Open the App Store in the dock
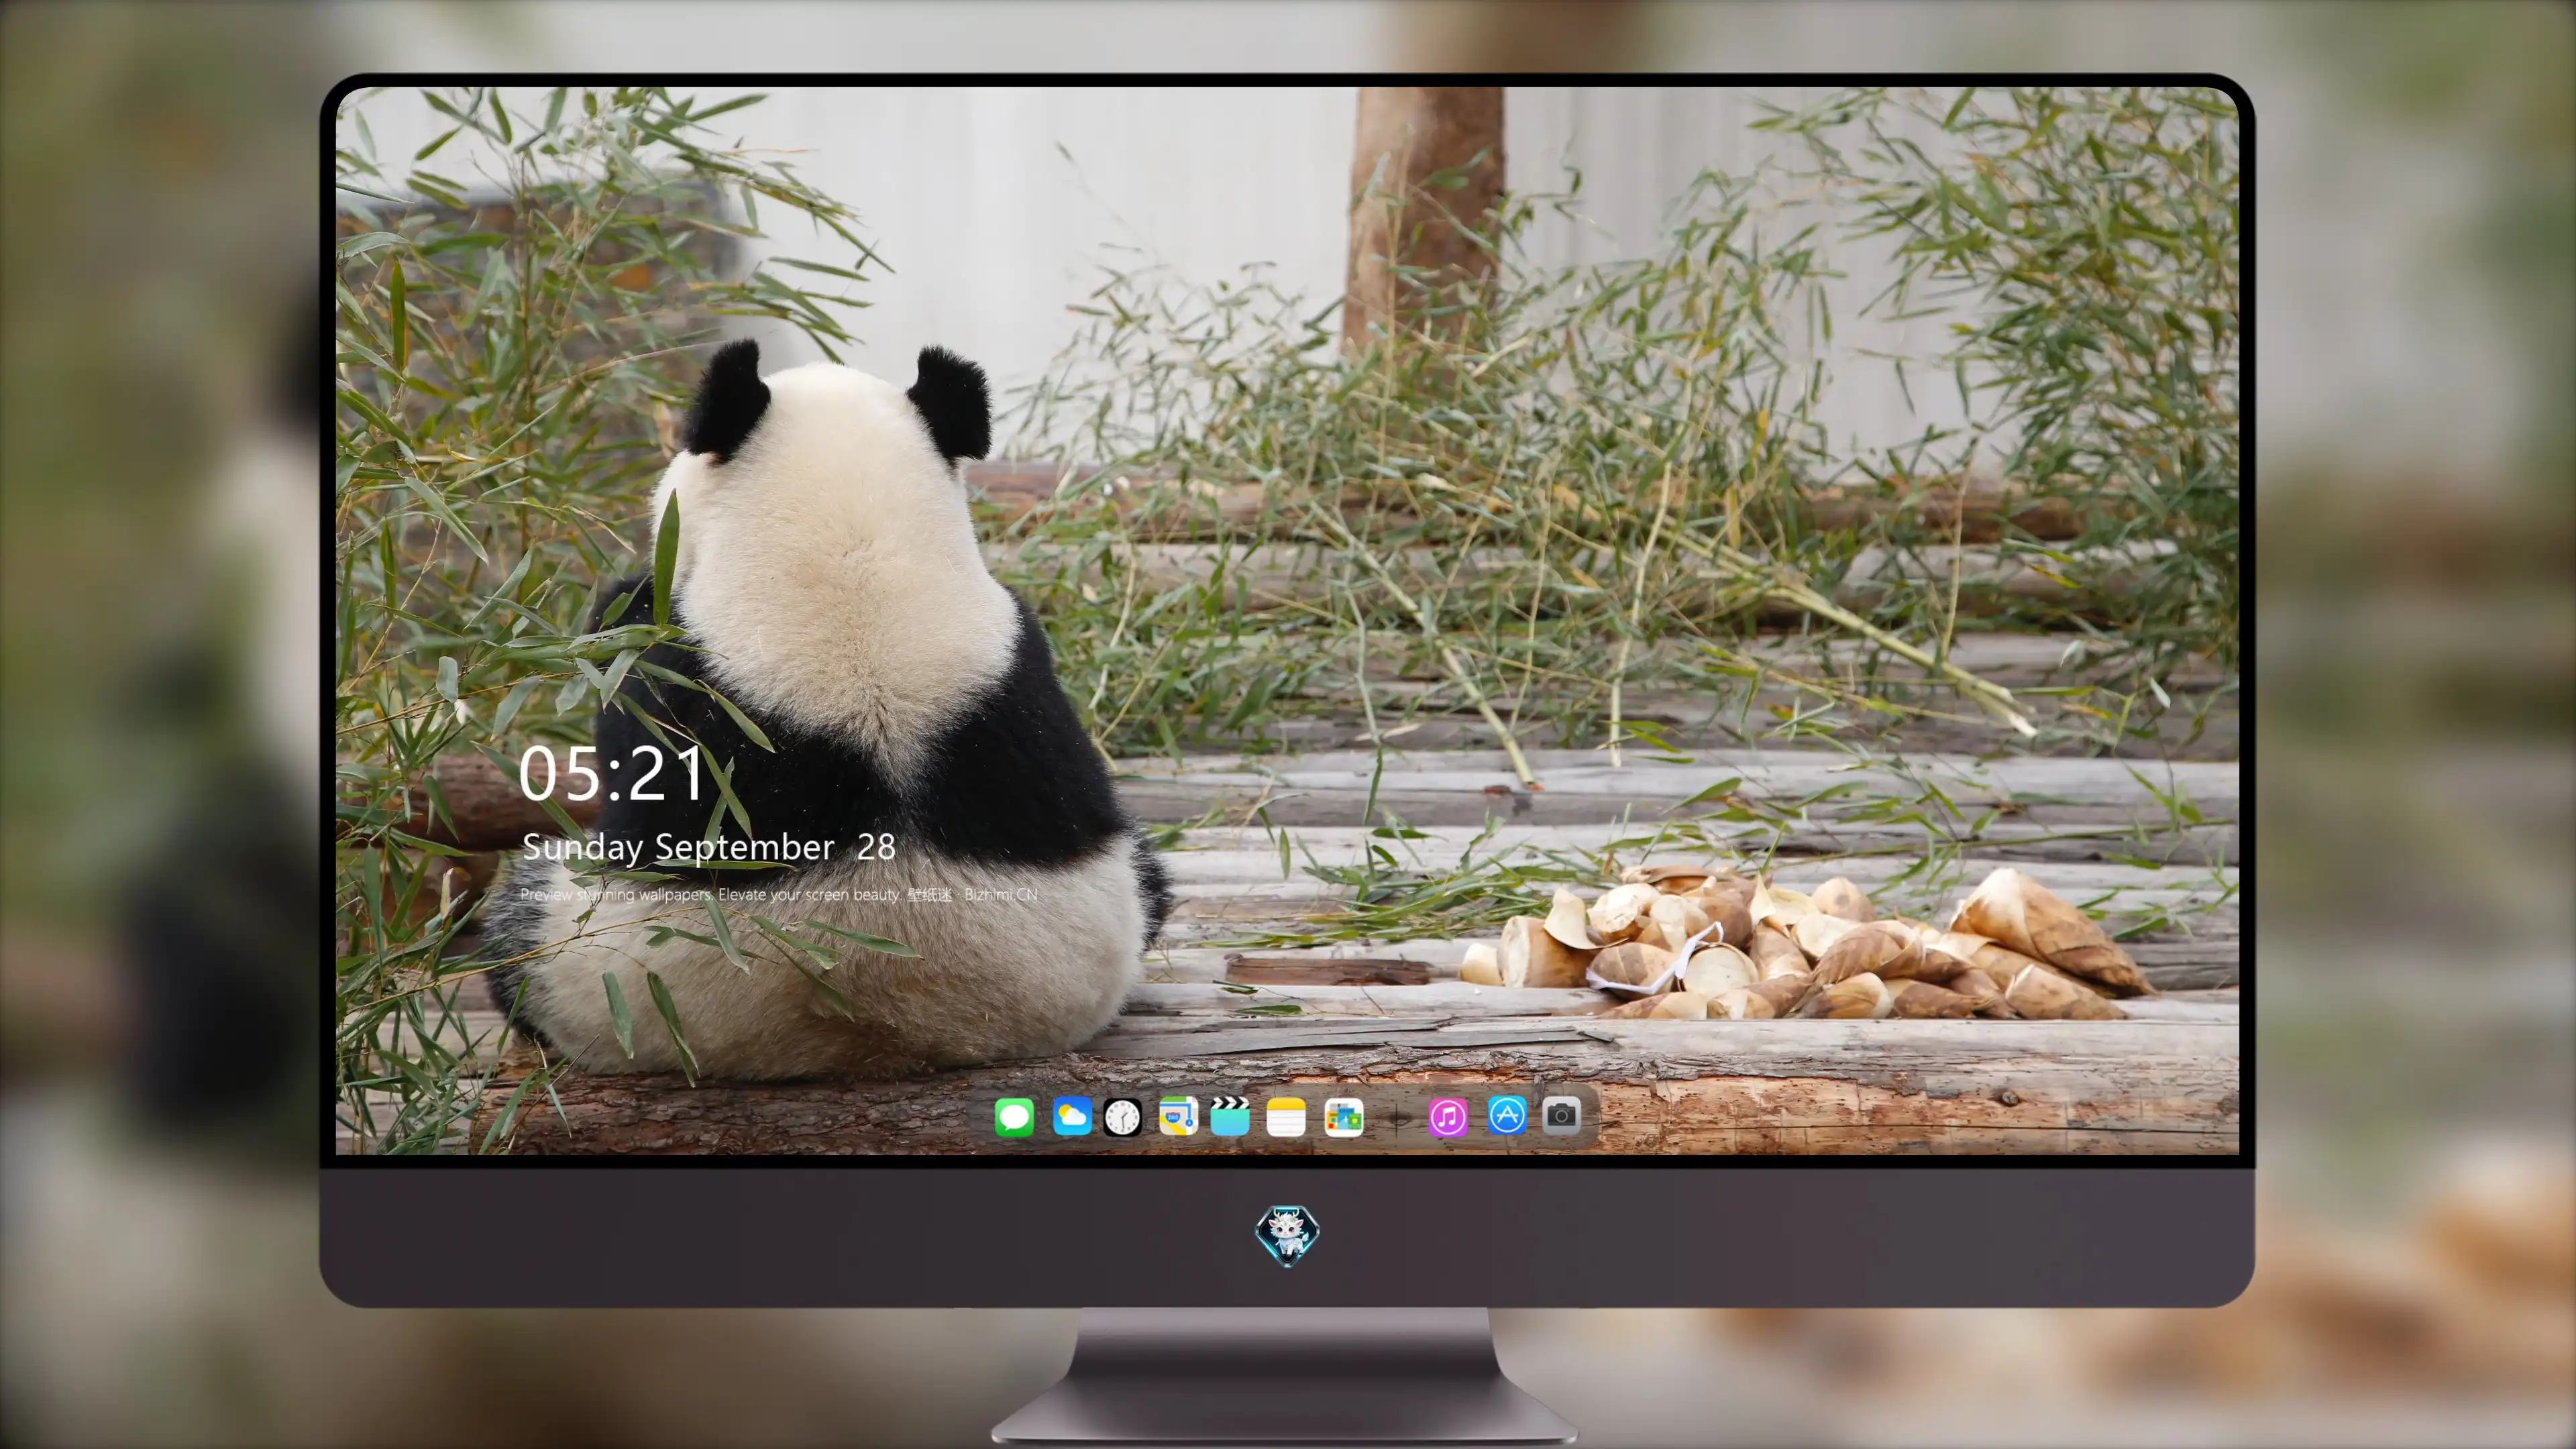The width and height of the screenshot is (2576, 1449). (1507, 1116)
